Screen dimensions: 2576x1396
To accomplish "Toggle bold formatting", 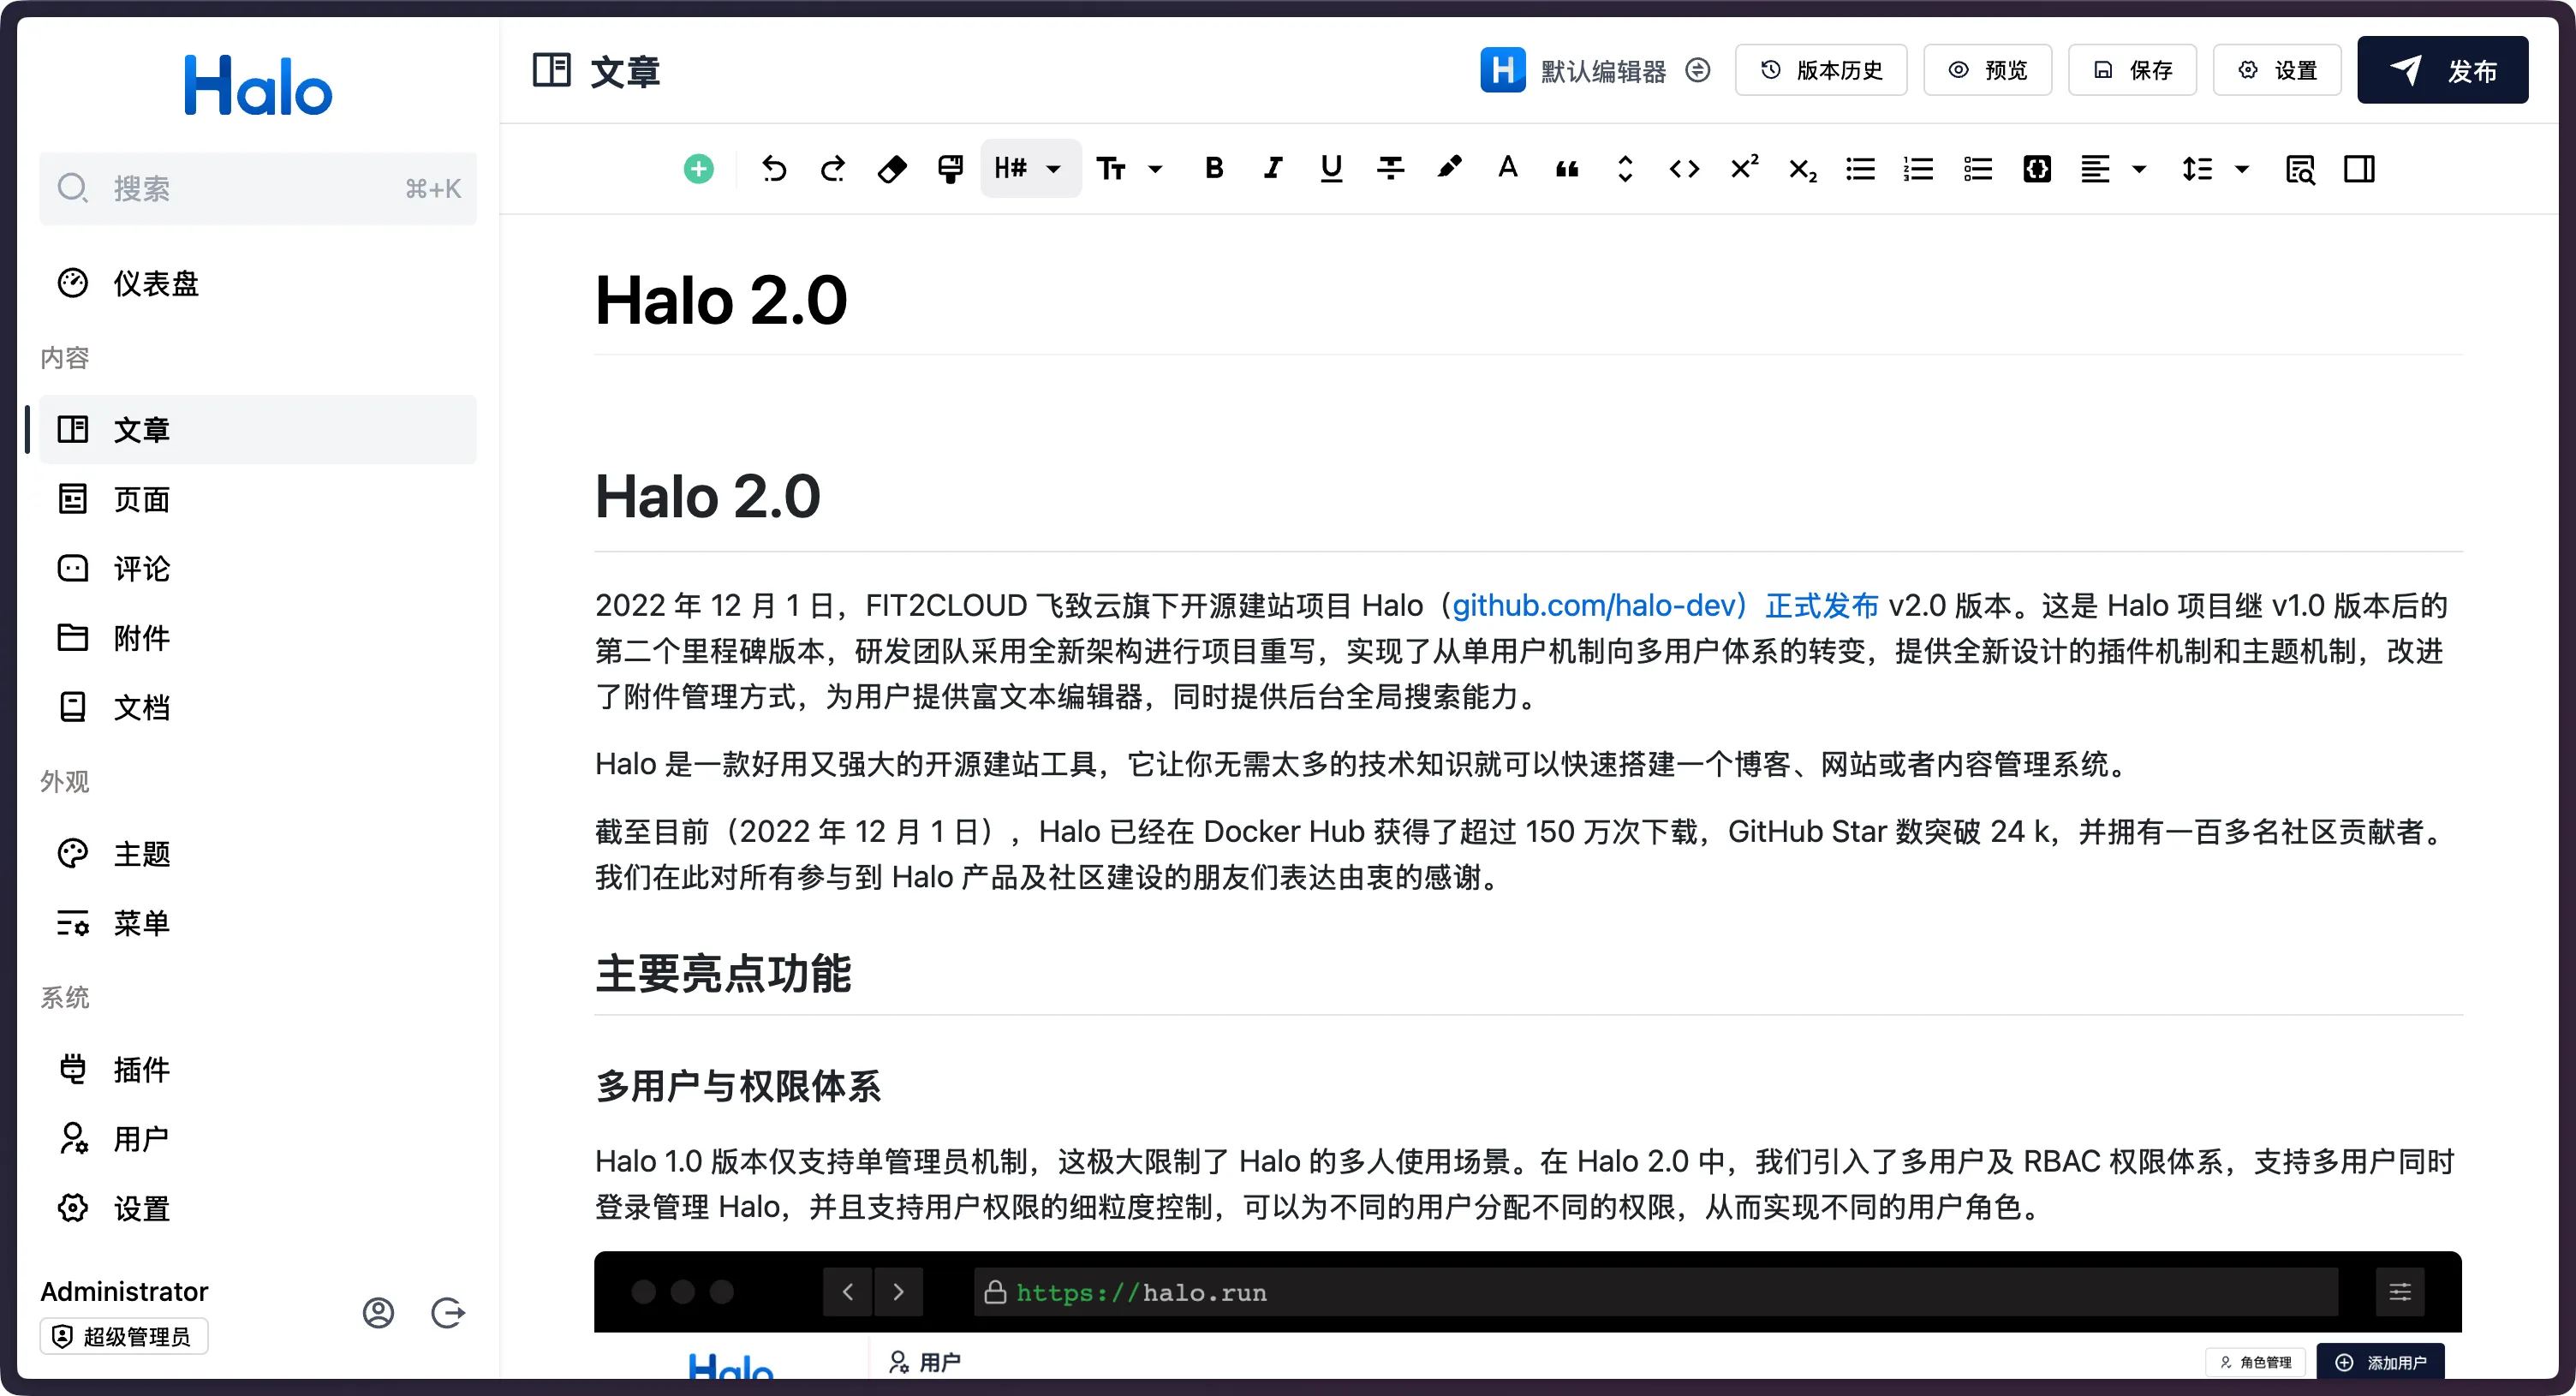I will 1214,168.
